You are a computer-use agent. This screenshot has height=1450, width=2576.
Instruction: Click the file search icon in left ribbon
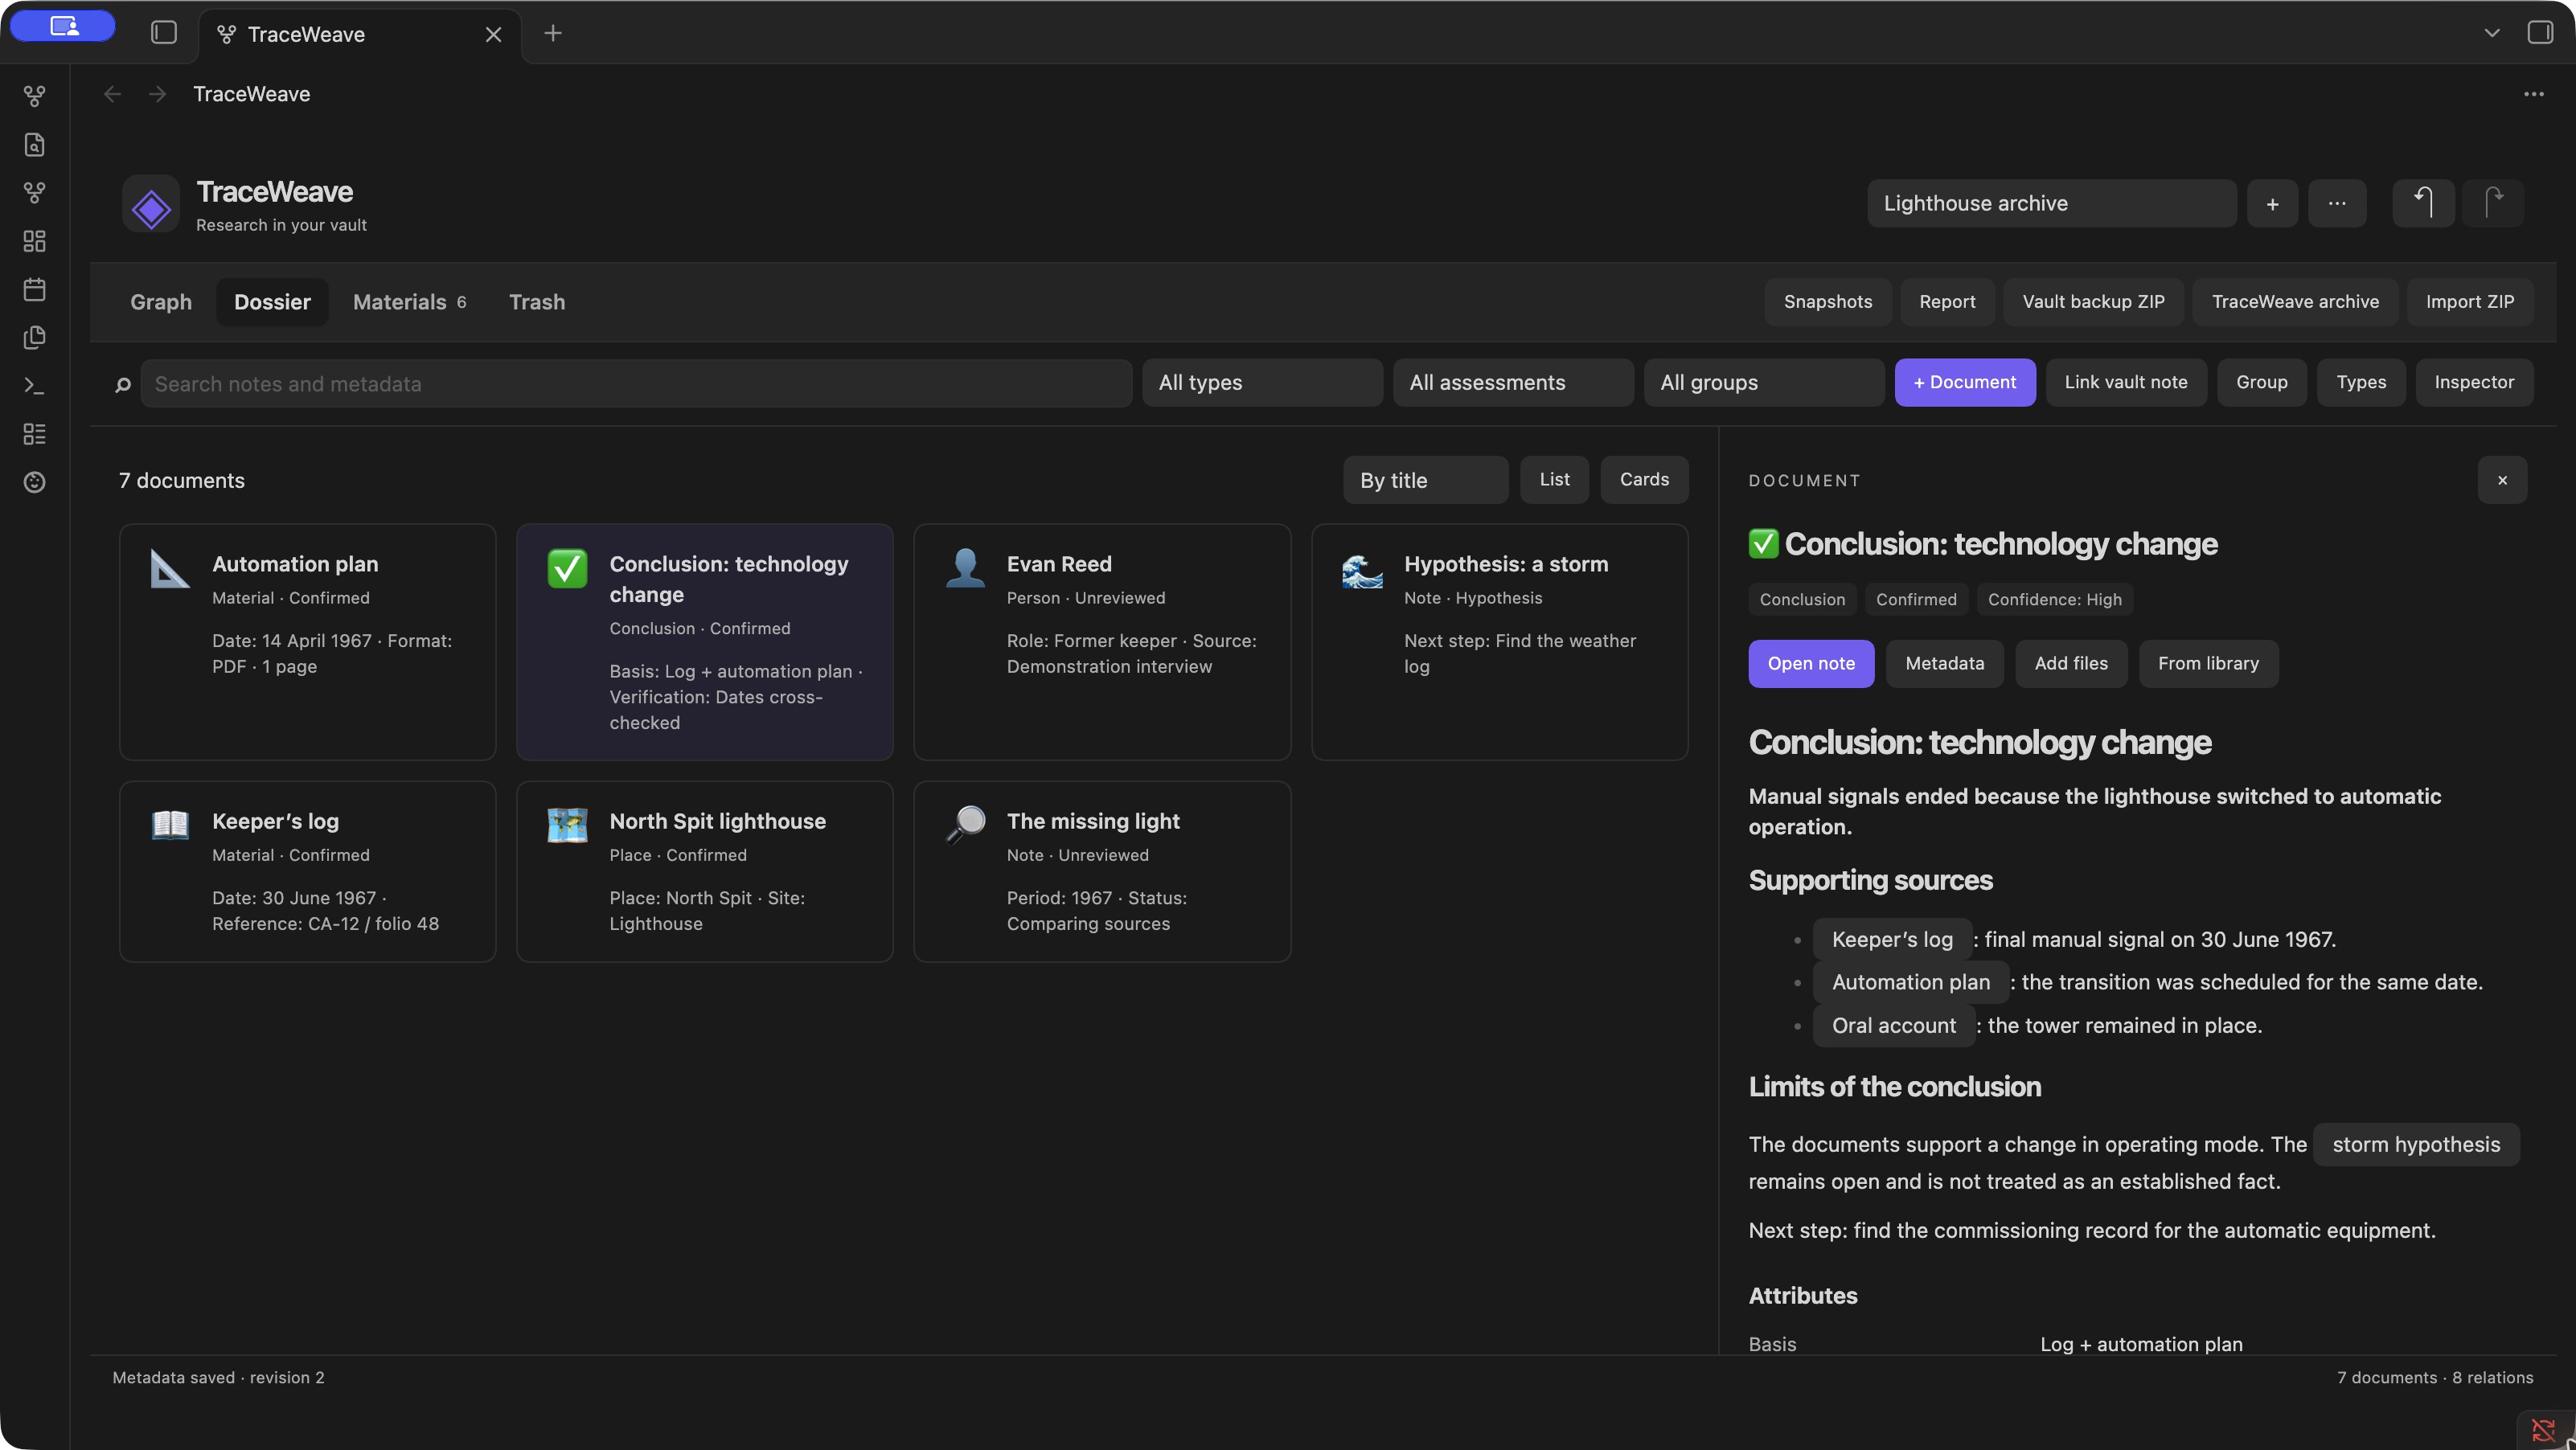pos(34,144)
